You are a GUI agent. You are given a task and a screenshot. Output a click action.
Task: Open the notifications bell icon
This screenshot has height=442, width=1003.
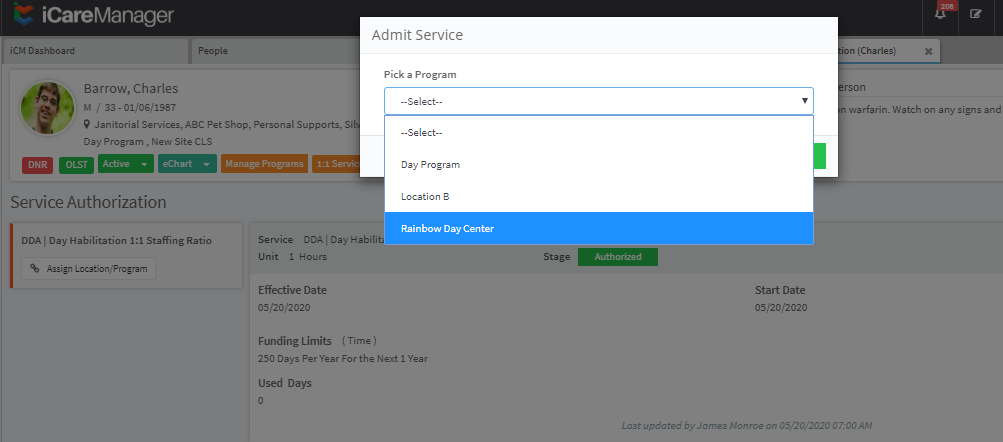pos(940,13)
